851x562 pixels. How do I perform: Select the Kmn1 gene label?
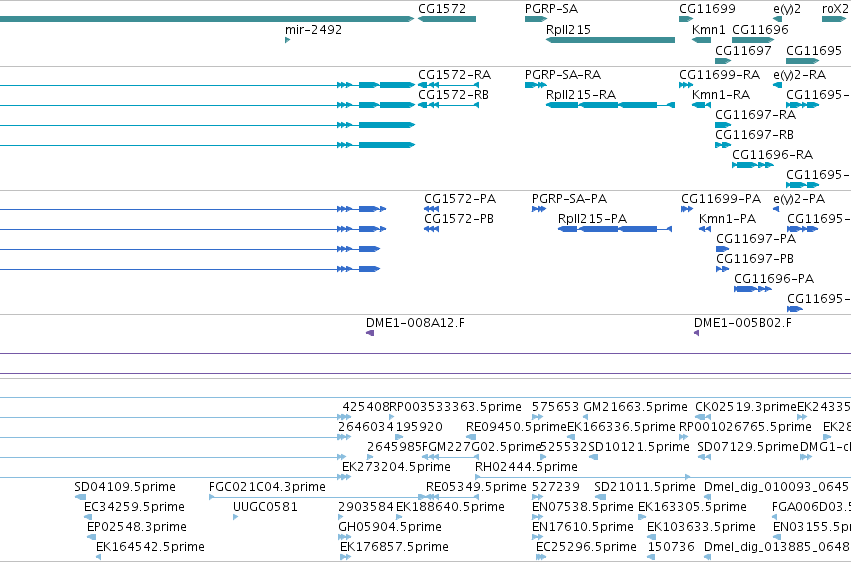click(x=708, y=29)
